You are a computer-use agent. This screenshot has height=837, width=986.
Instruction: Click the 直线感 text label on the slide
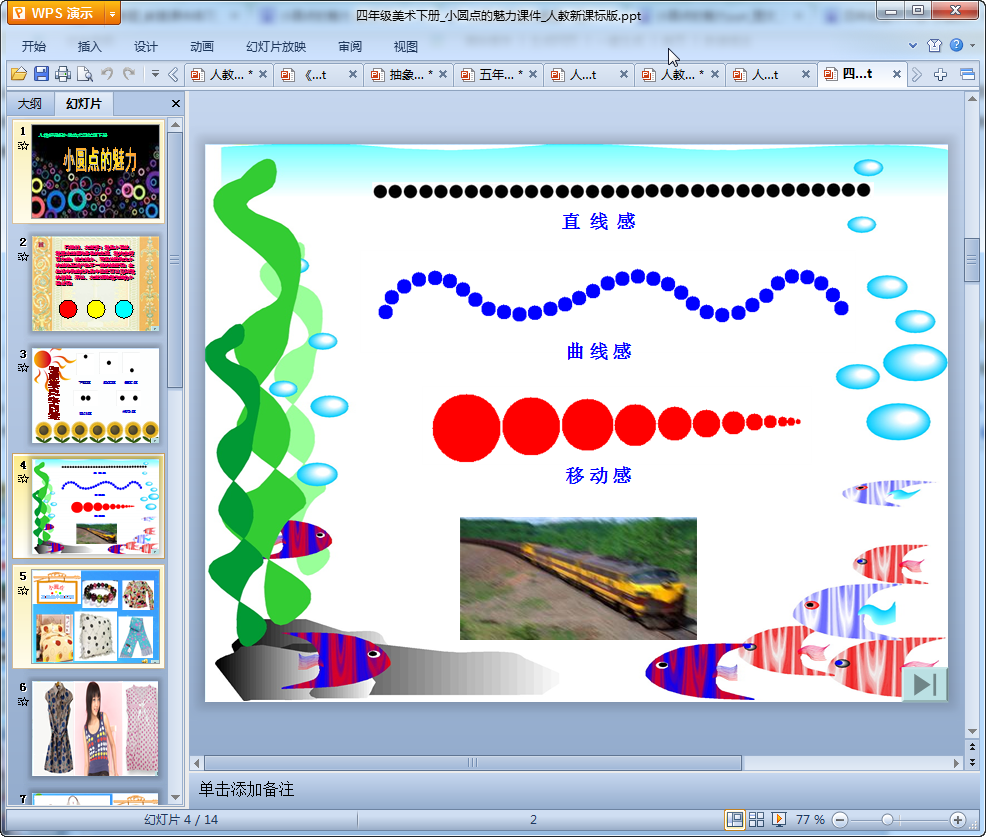coord(599,221)
